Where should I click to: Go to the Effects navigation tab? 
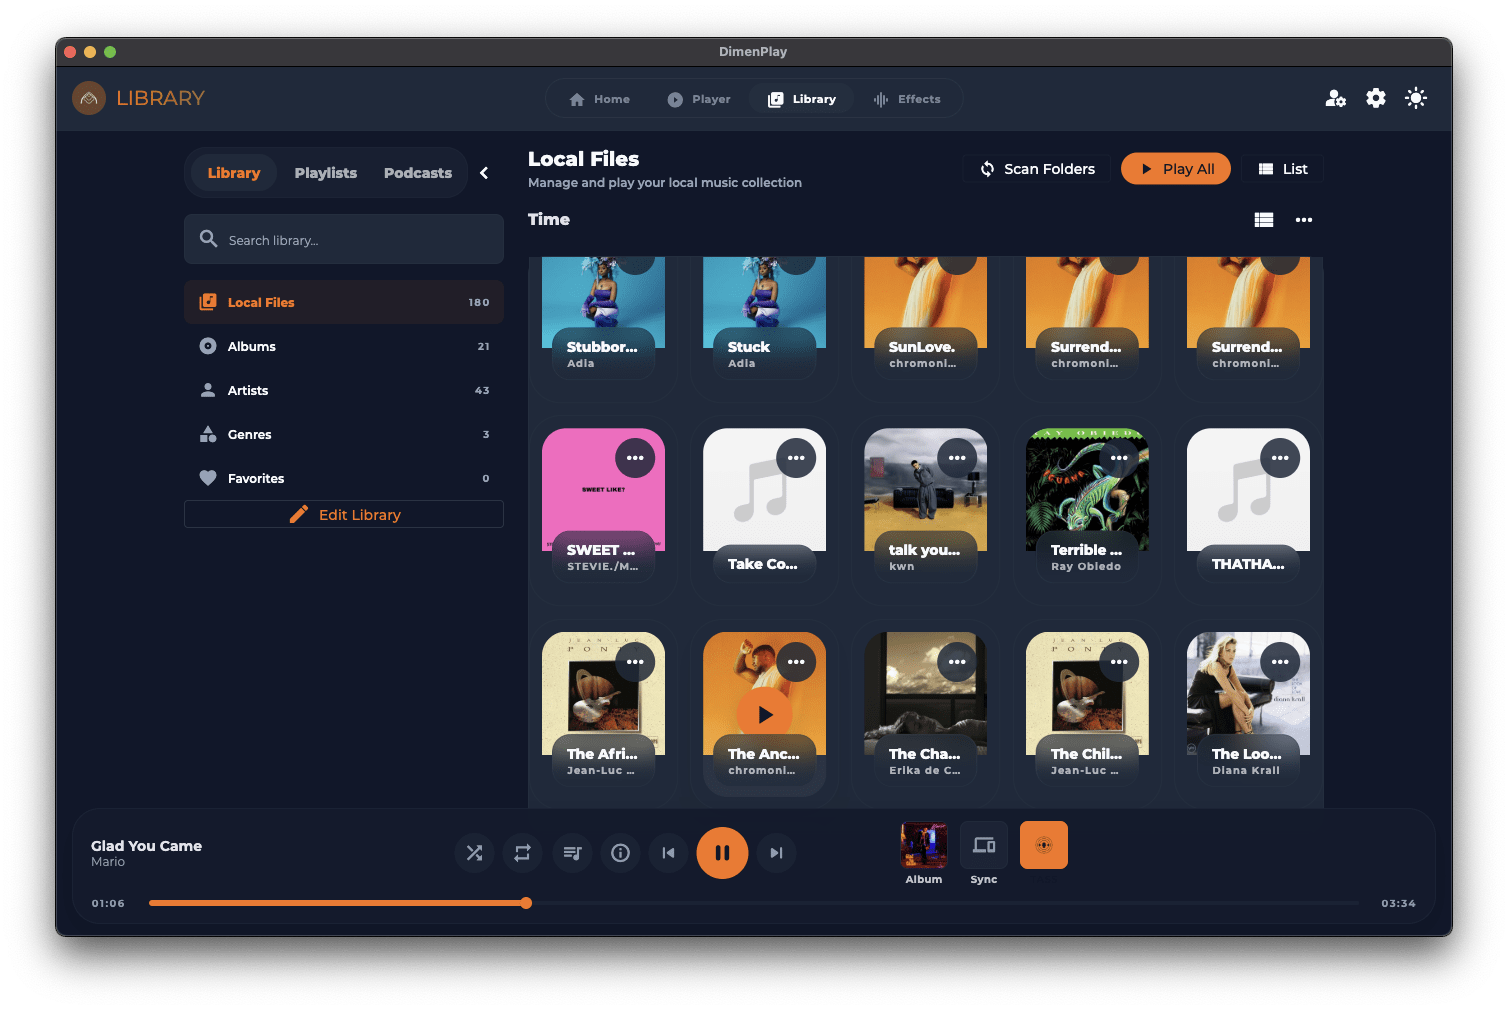pos(907,99)
